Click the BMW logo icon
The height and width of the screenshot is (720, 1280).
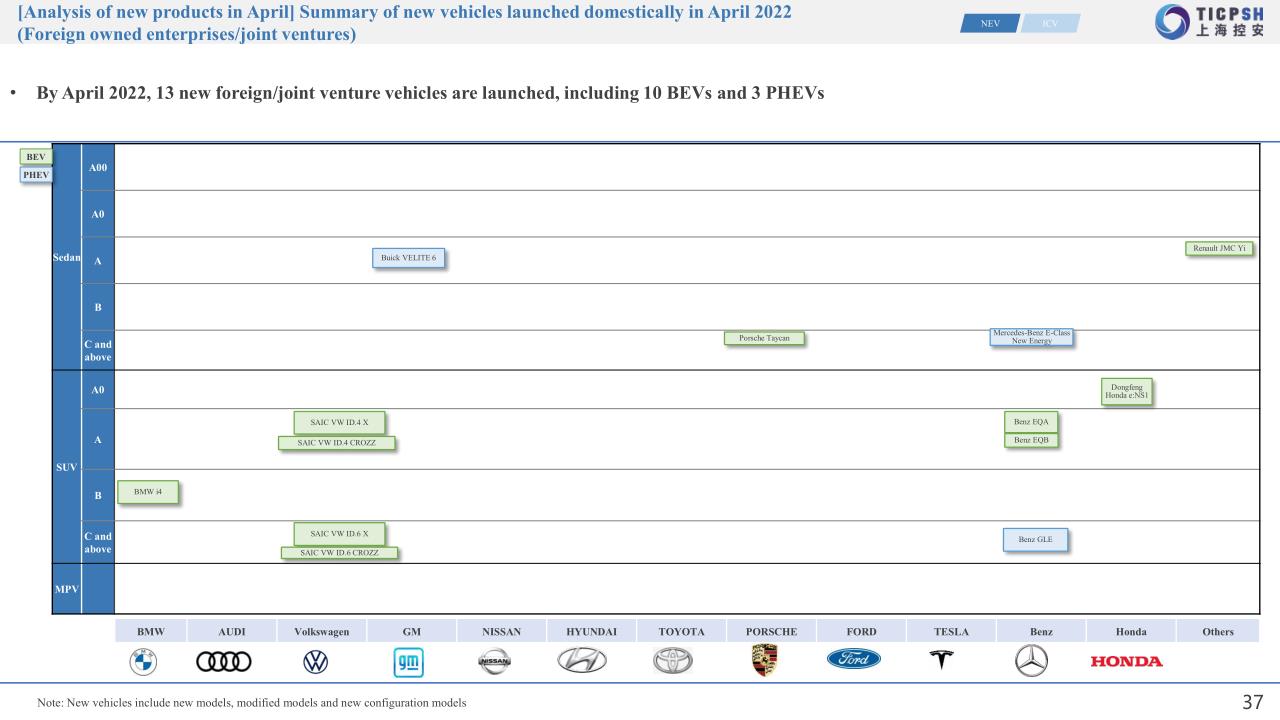coord(143,661)
